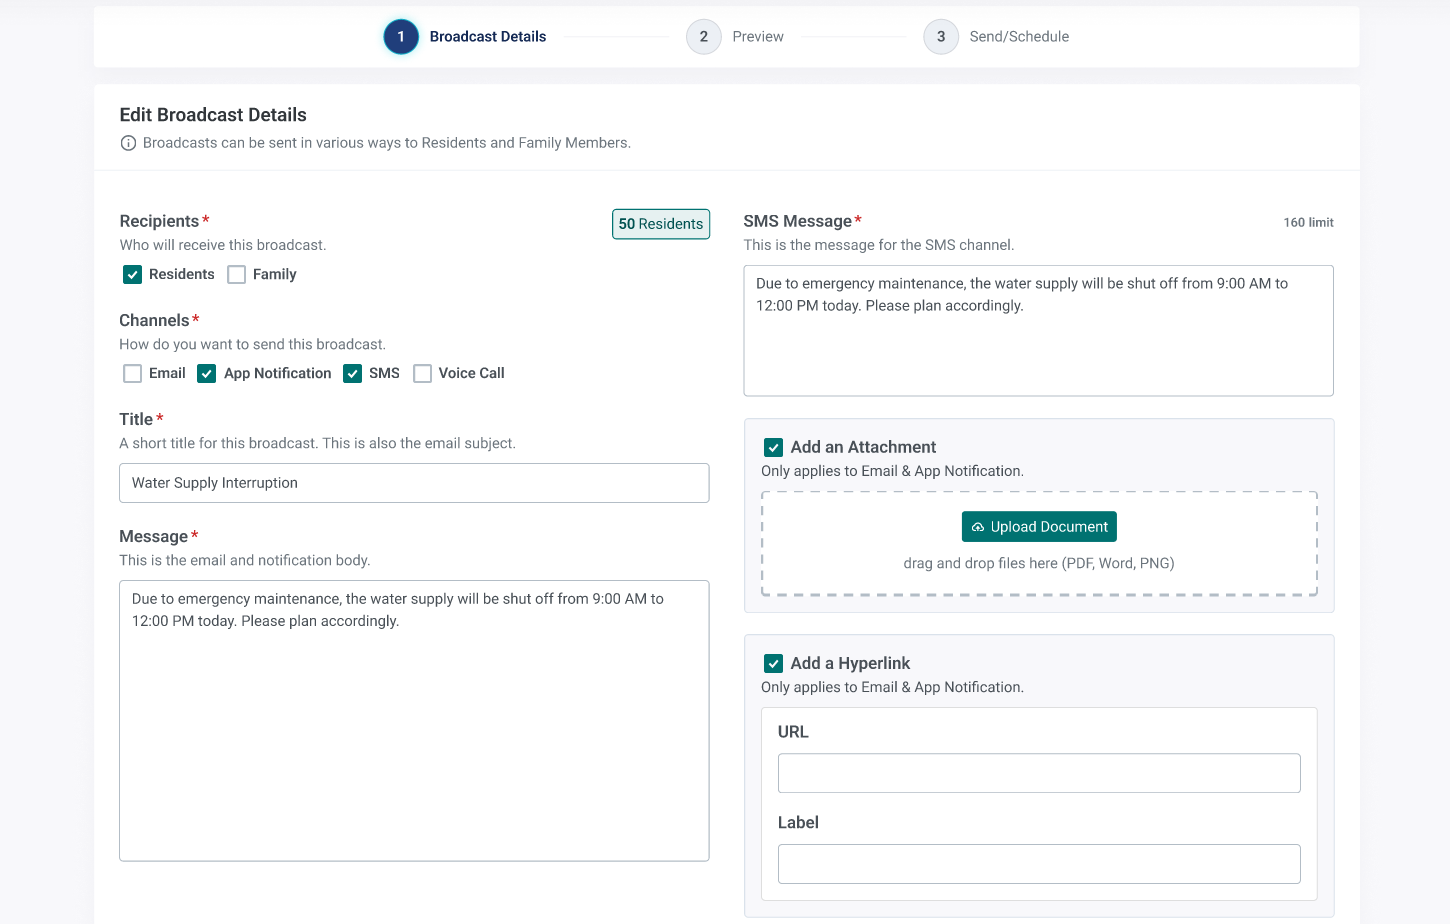Click the 'Recipients' field label
Viewport: 1450px width, 924px height.
click(159, 221)
